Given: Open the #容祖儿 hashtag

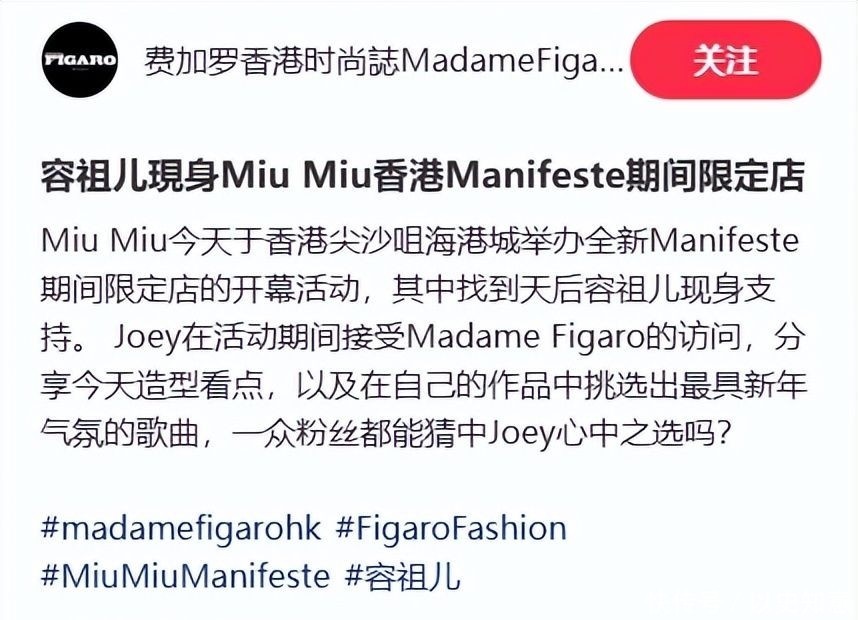Looking at the screenshot, I should coord(403,576).
